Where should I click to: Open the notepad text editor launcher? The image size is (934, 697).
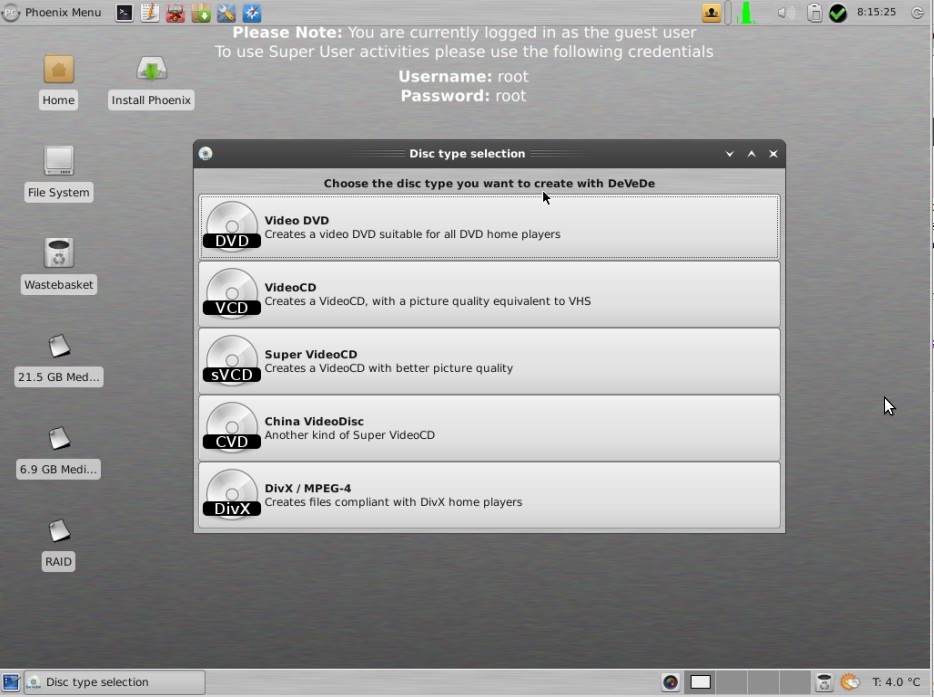[x=150, y=13]
